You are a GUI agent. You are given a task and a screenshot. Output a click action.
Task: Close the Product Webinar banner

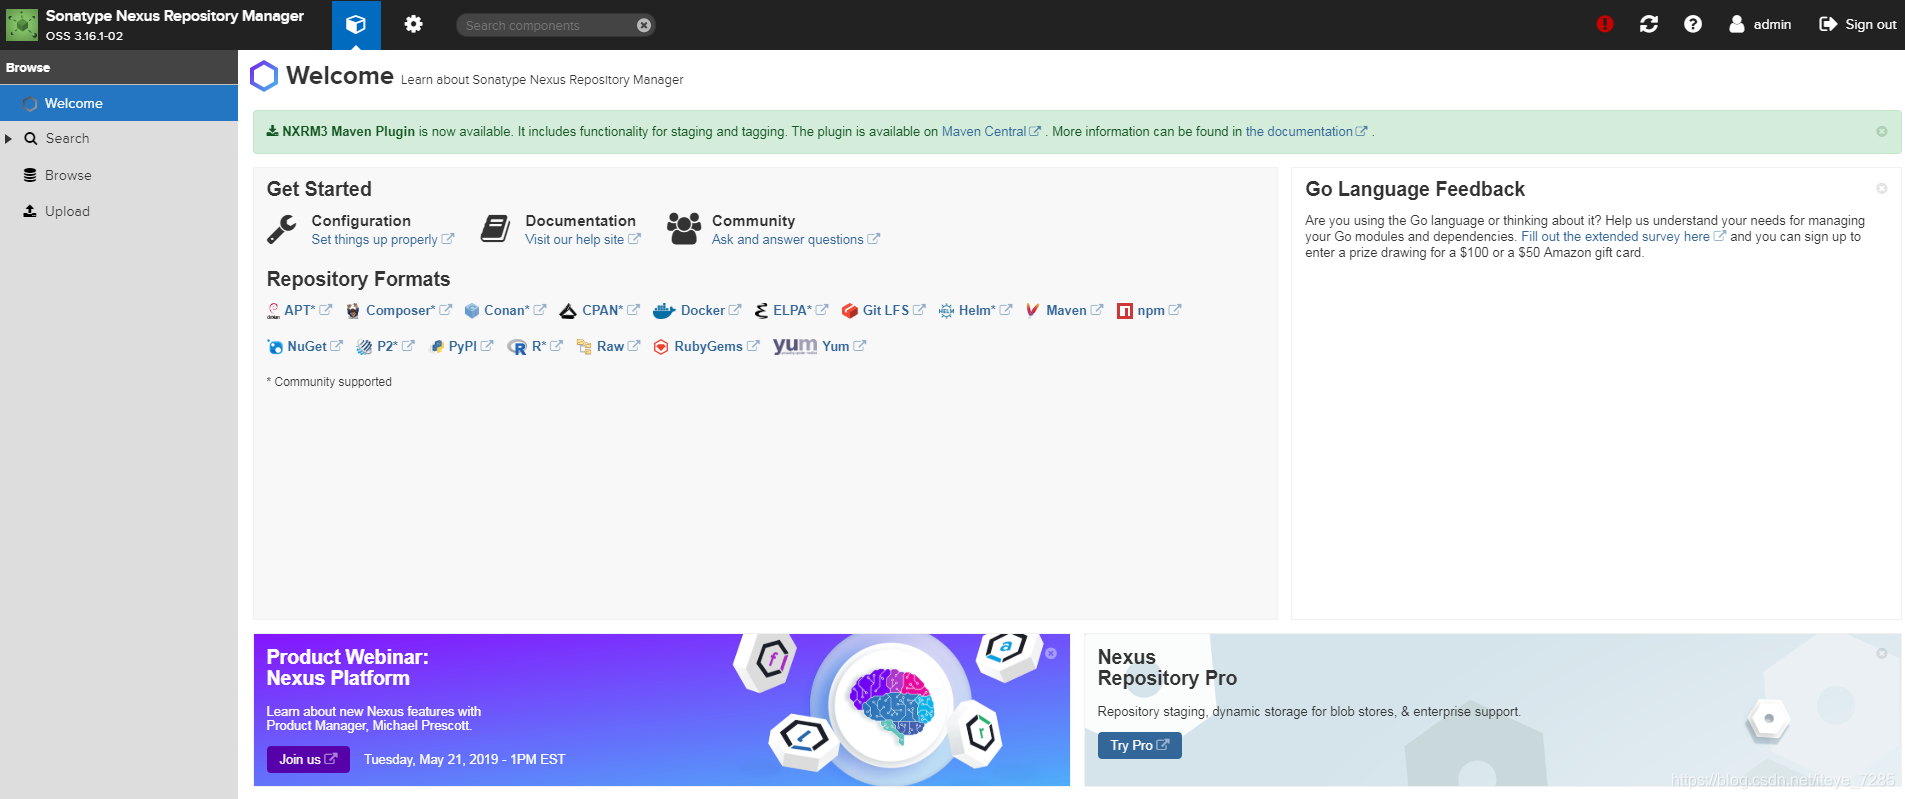click(1051, 654)
